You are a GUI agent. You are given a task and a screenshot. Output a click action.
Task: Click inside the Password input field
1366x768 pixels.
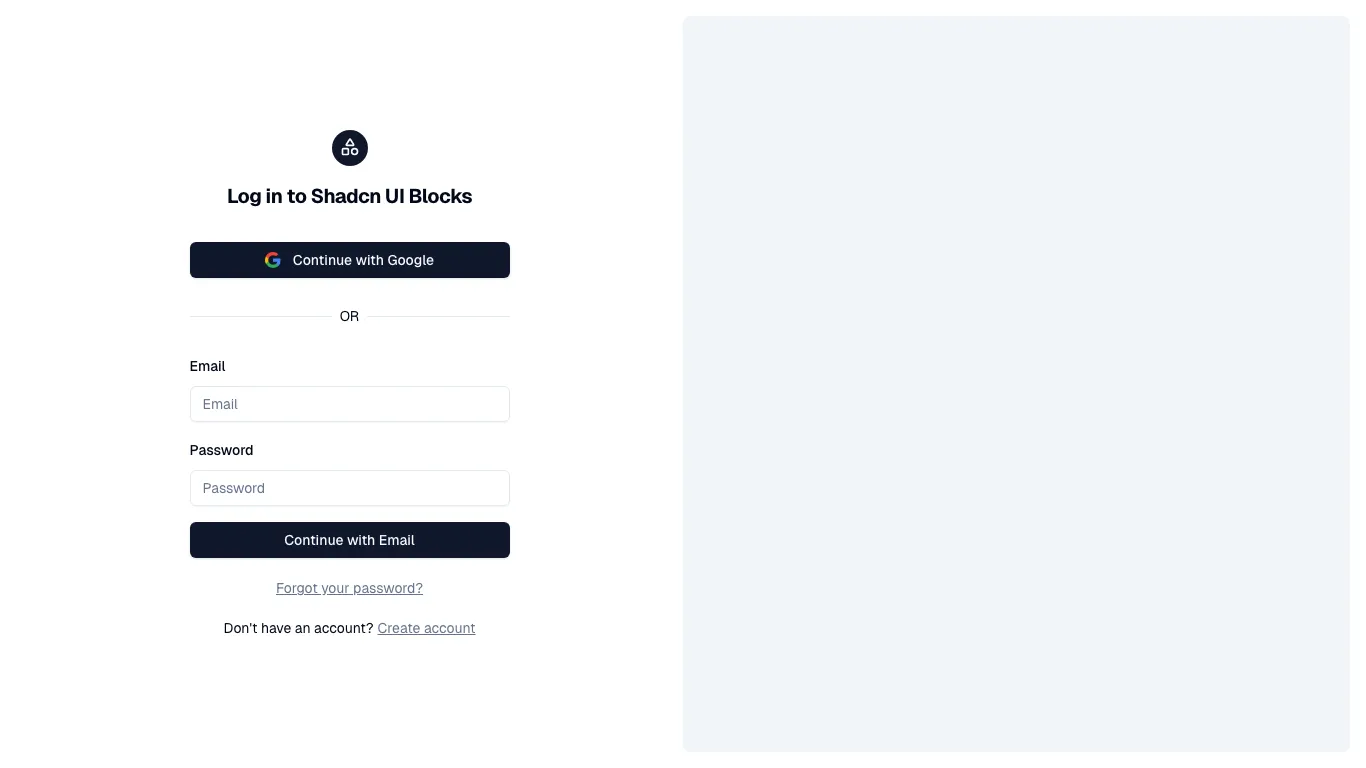click(349, 488)
